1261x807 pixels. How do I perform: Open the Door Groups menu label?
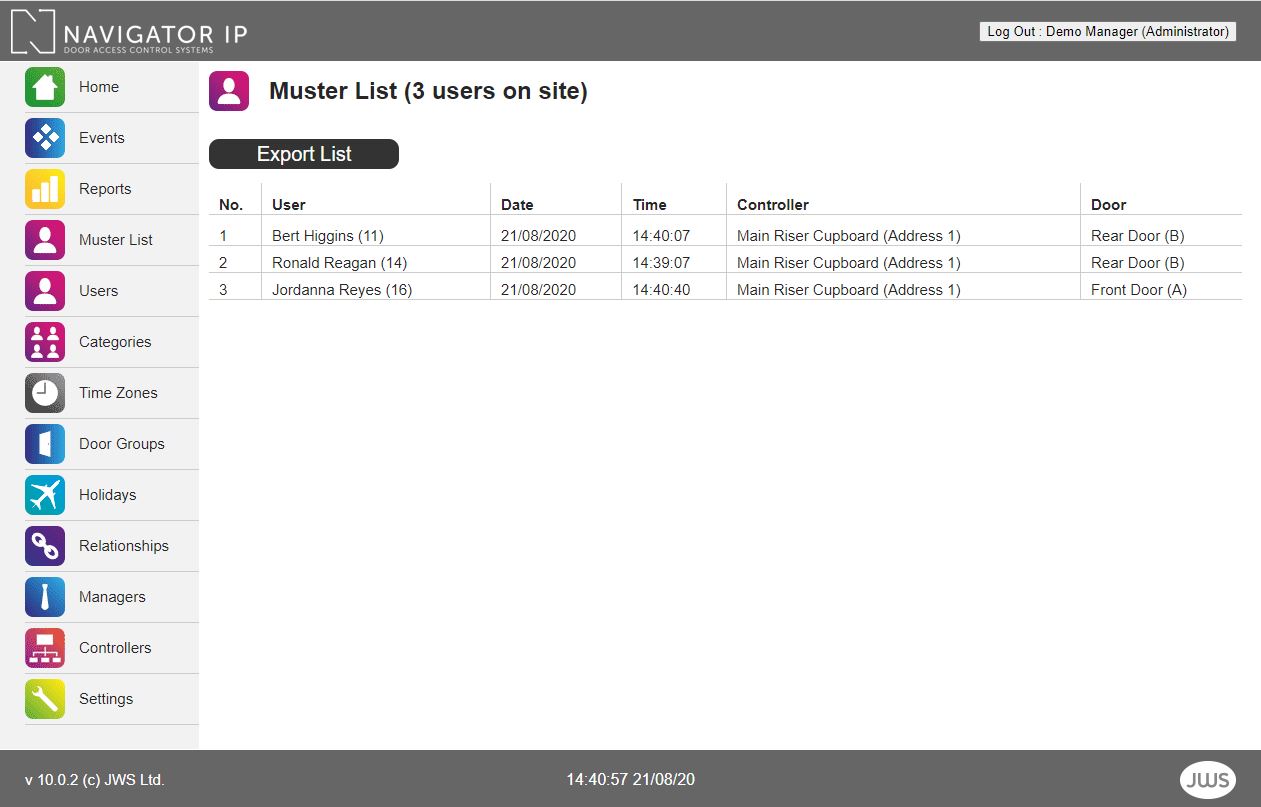pos(122,444)
